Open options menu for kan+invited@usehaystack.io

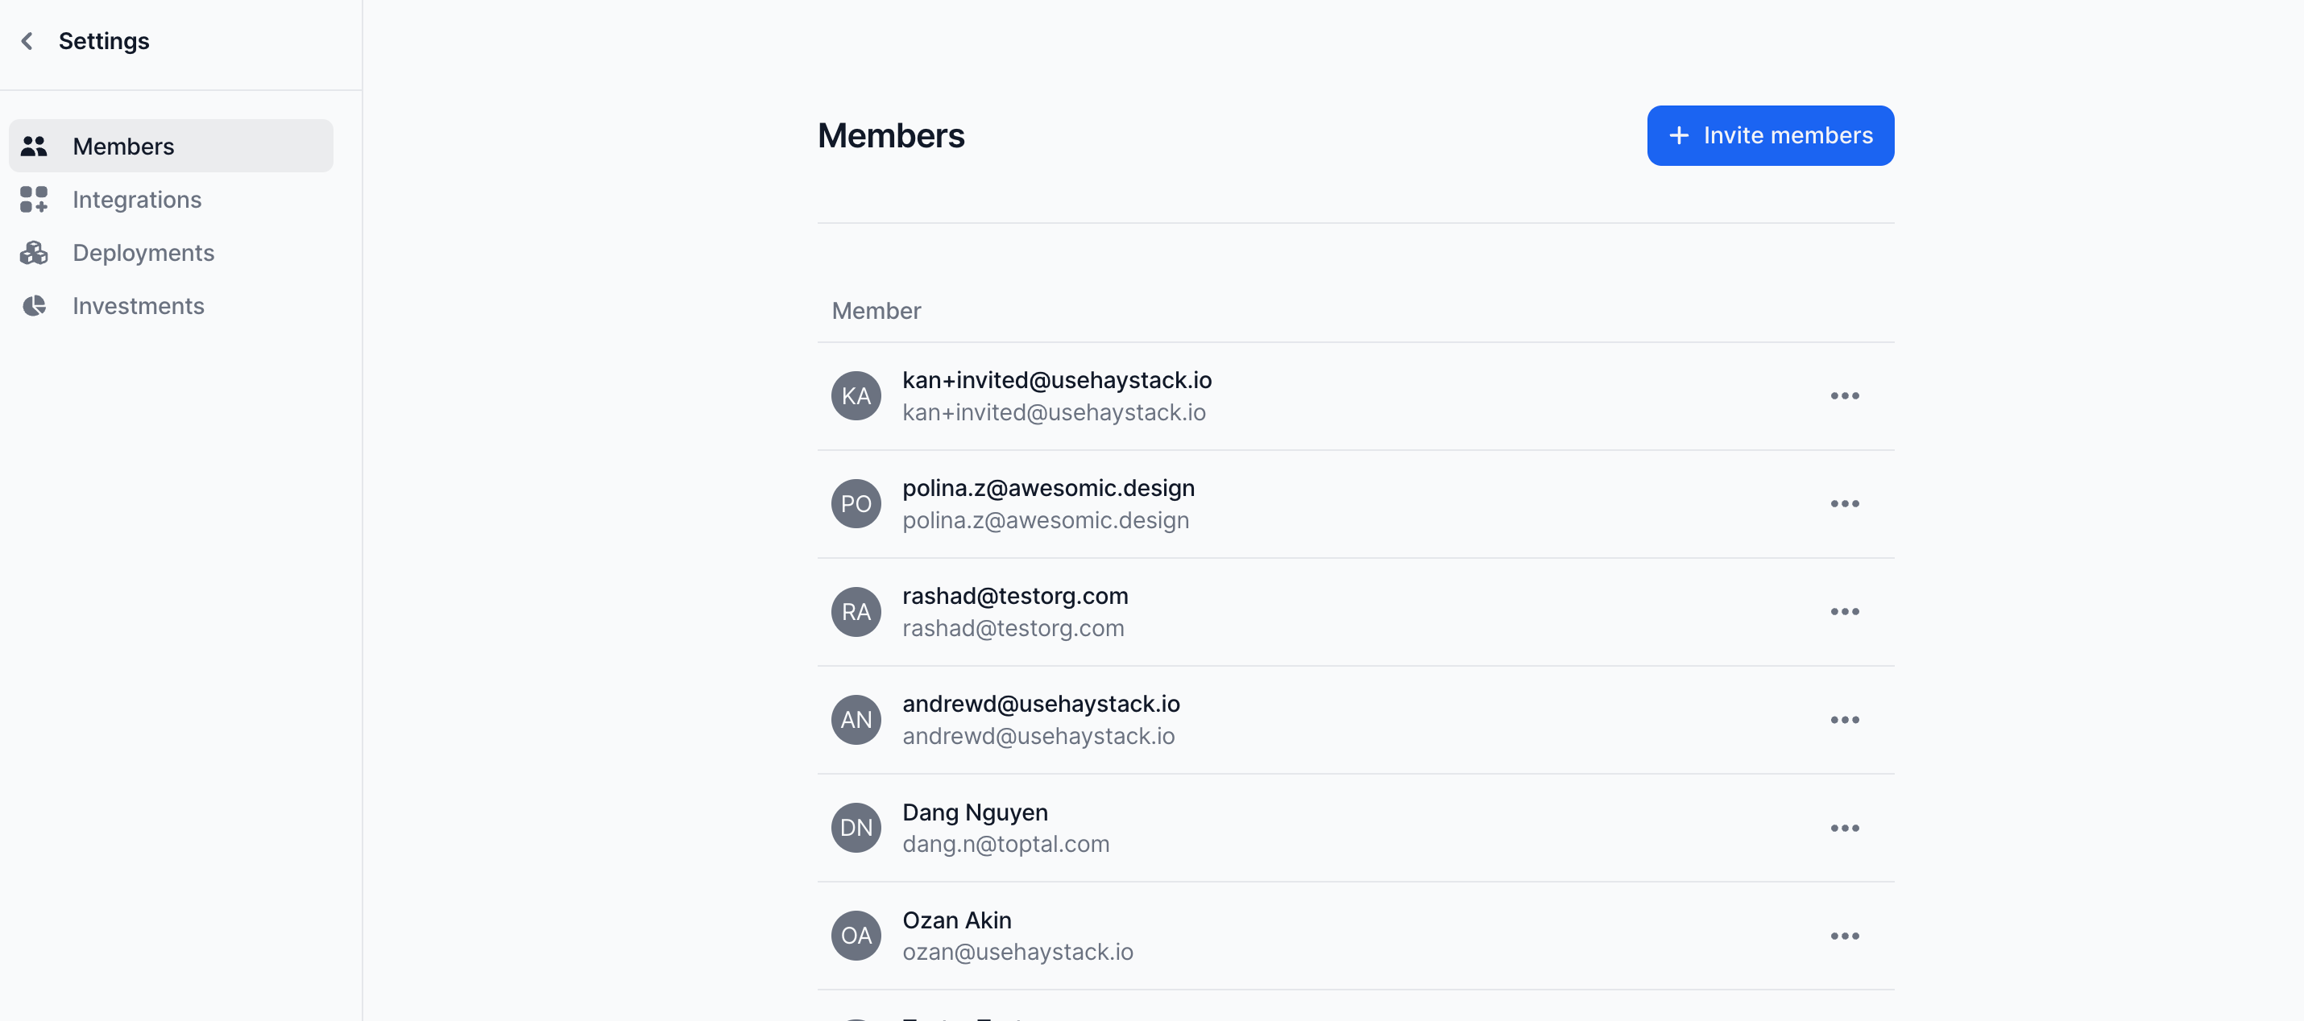[x=1844, y=396]
